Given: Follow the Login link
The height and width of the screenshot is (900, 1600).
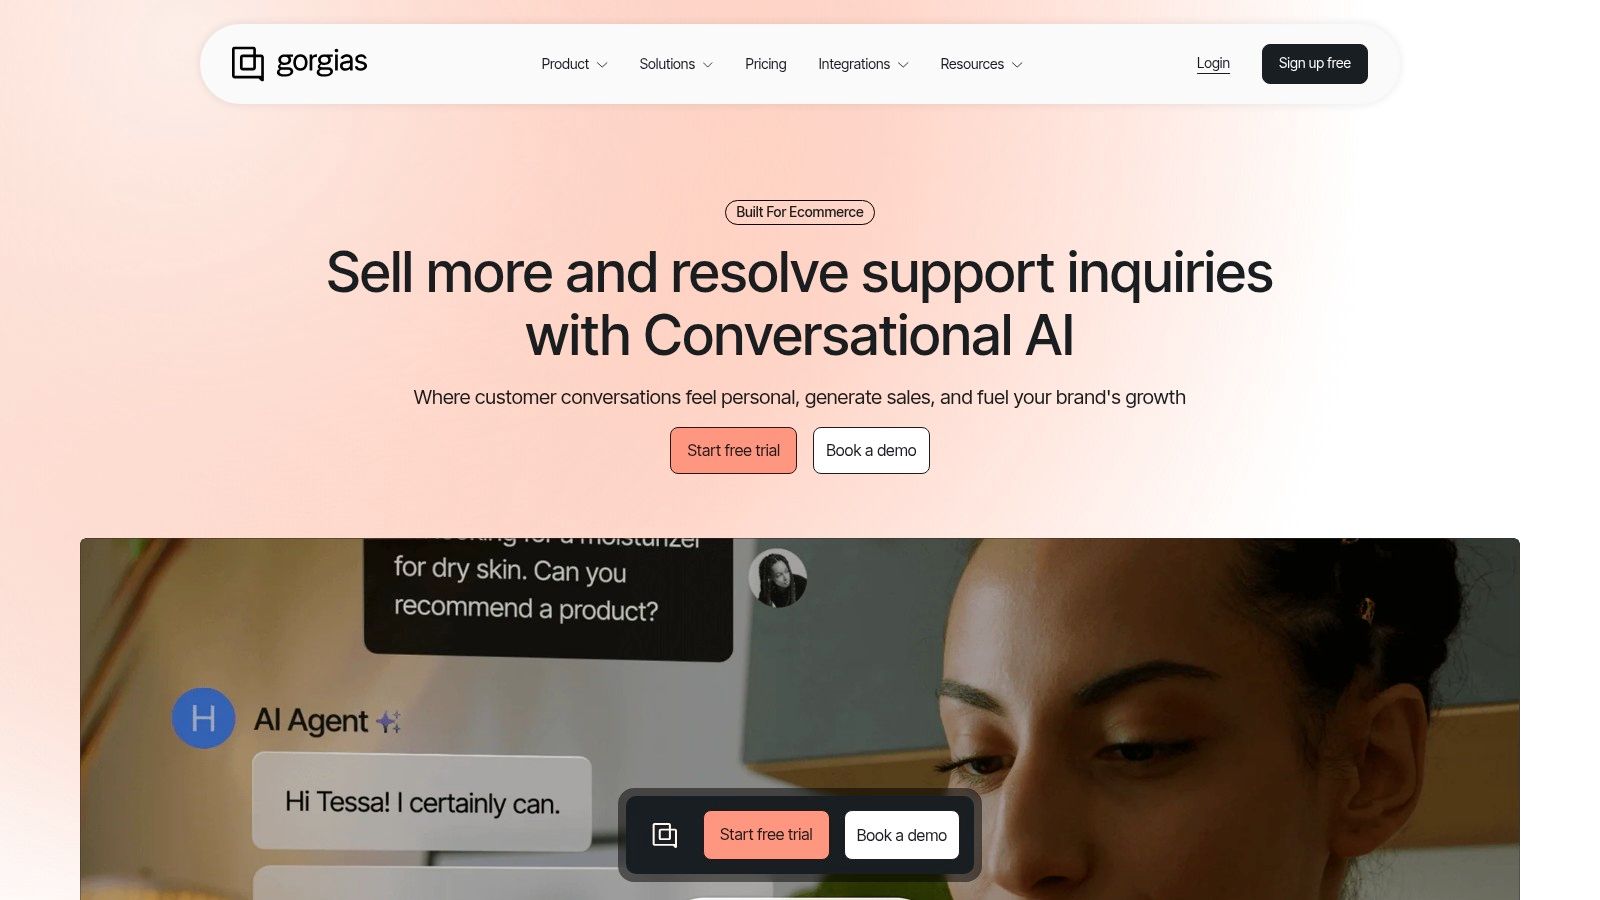Looking at the screenshot, I should coord(1213,63).
